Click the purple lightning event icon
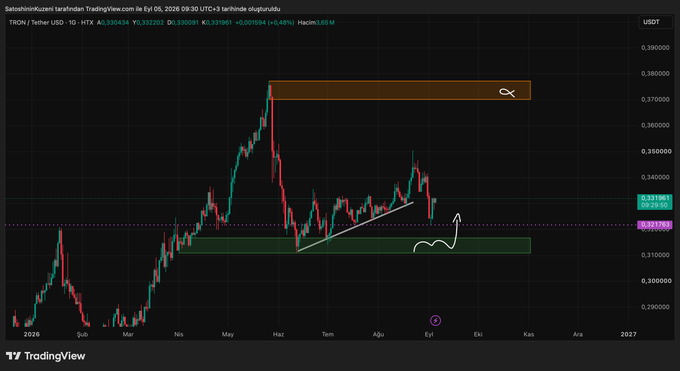This screenshot has width=680, height=371. tap(435, 320)
